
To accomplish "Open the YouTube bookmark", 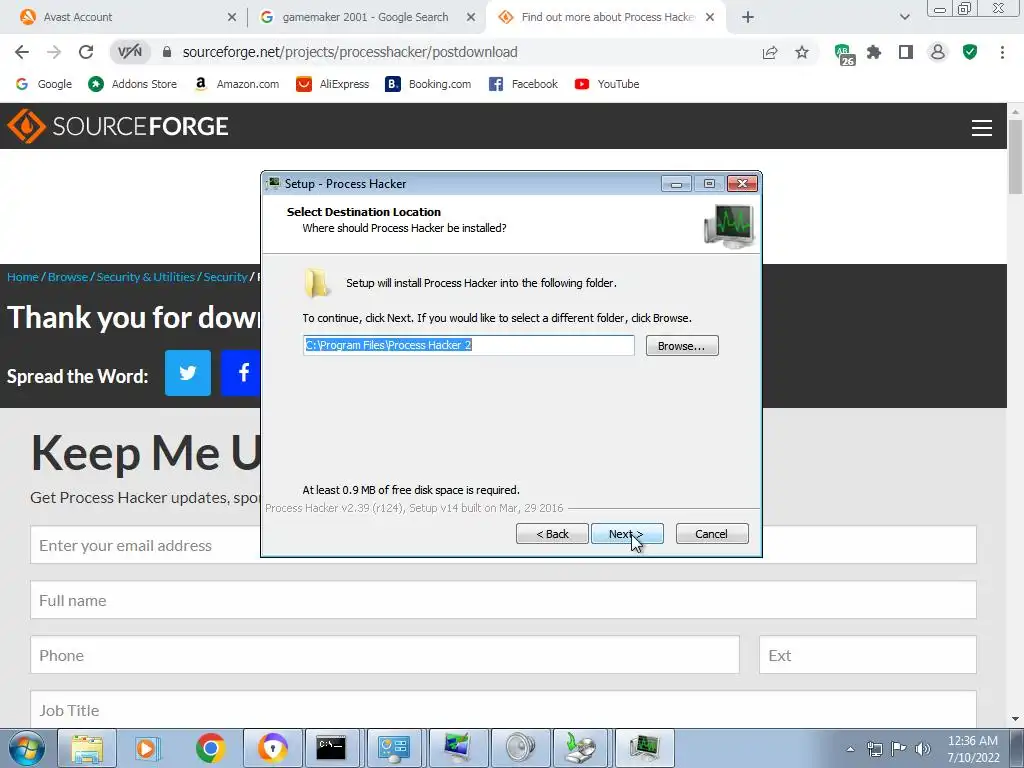I will [607, 84].
